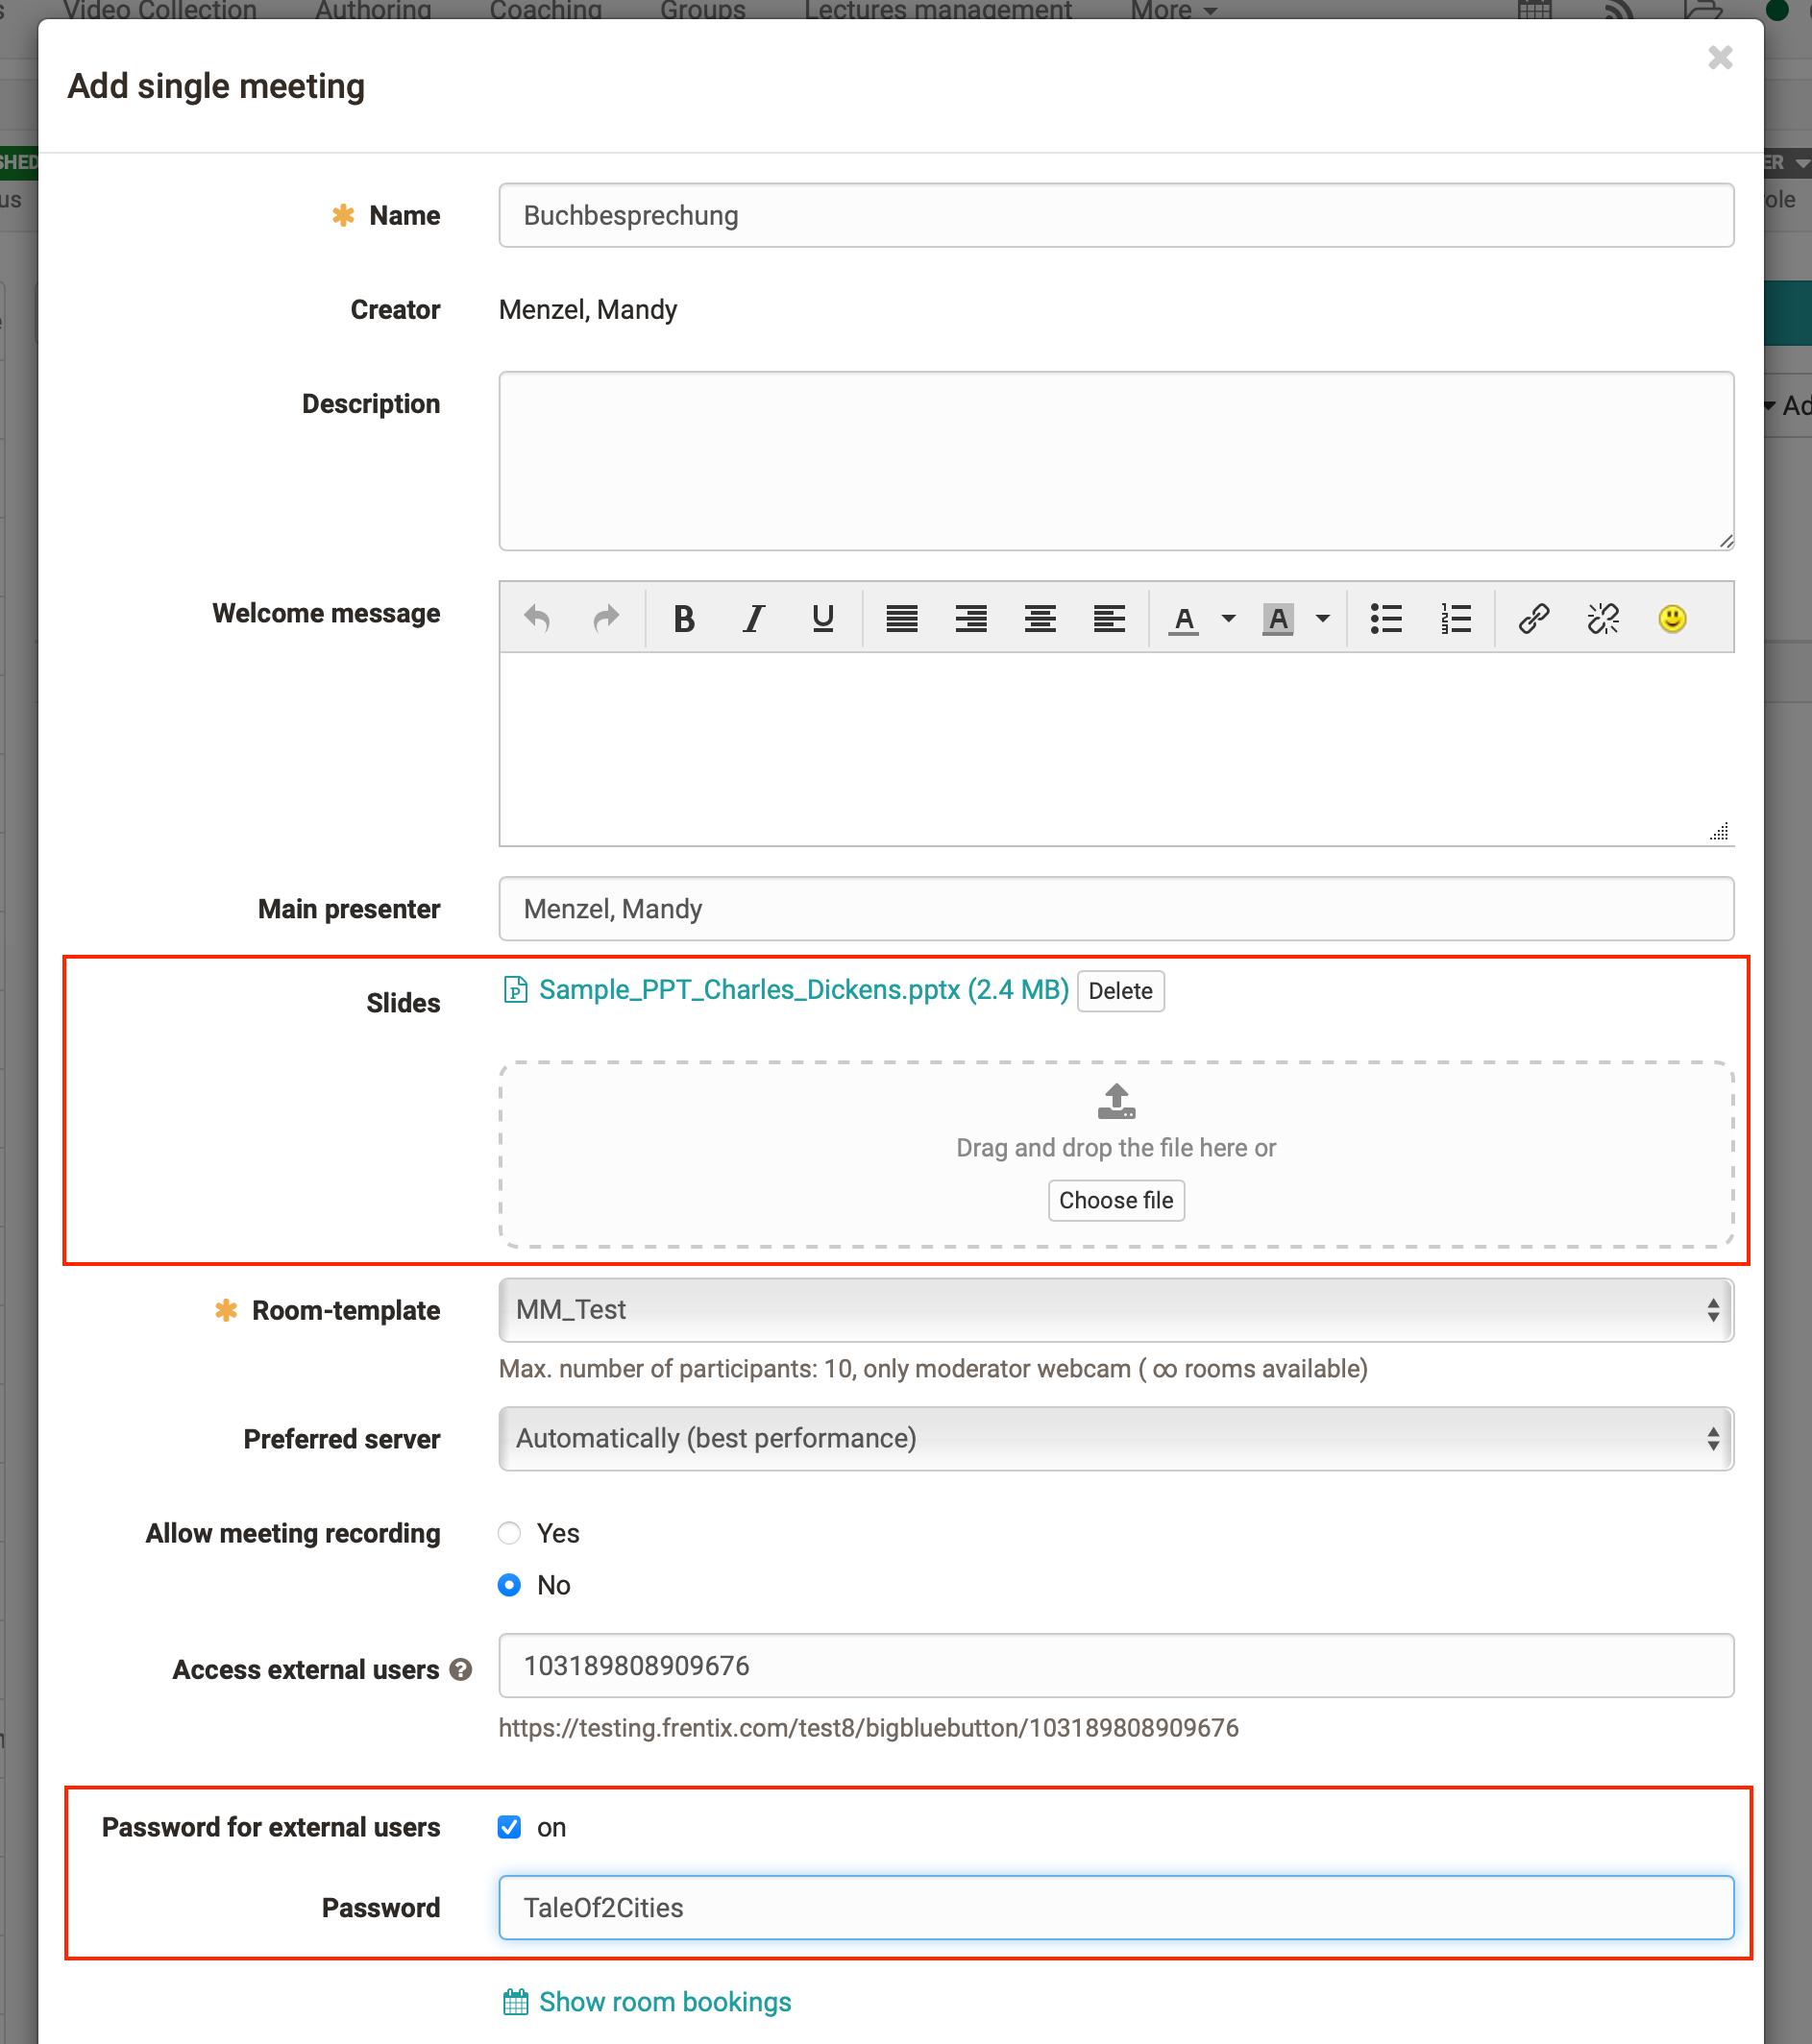Toggle italic formatting in Welcome message
The width and height of the screenshot is (1812, 2044).
[753, 619]
